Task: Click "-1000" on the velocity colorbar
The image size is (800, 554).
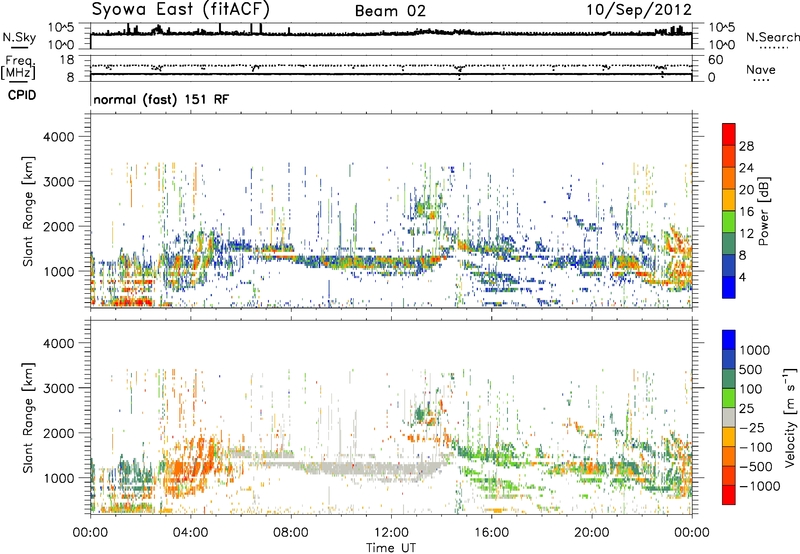Action: click(x=760, y=486)
